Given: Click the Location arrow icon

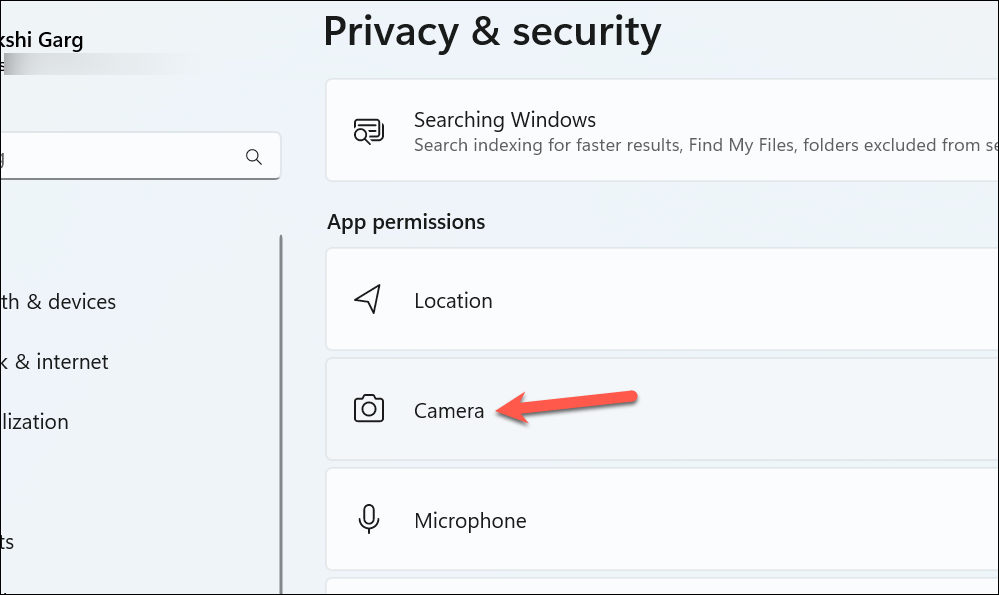Looking at the screenshot, I should coord(368,299).
